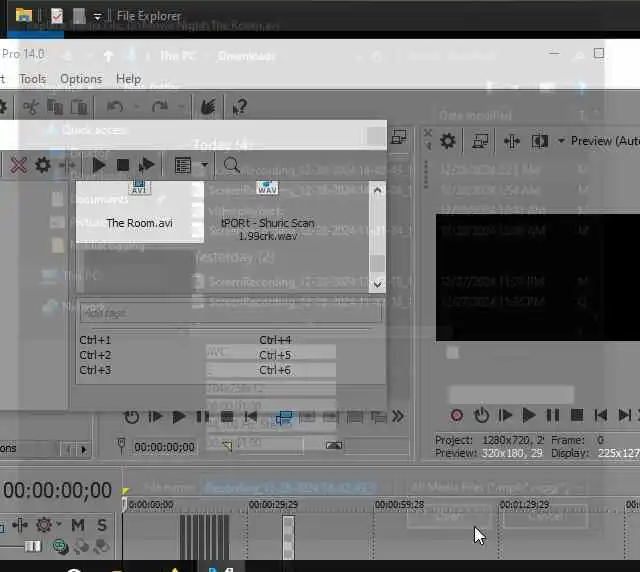Click the Paste icon in the main toolbar
Viewport: 640px width, 572px height.
[x=79, y=107]
